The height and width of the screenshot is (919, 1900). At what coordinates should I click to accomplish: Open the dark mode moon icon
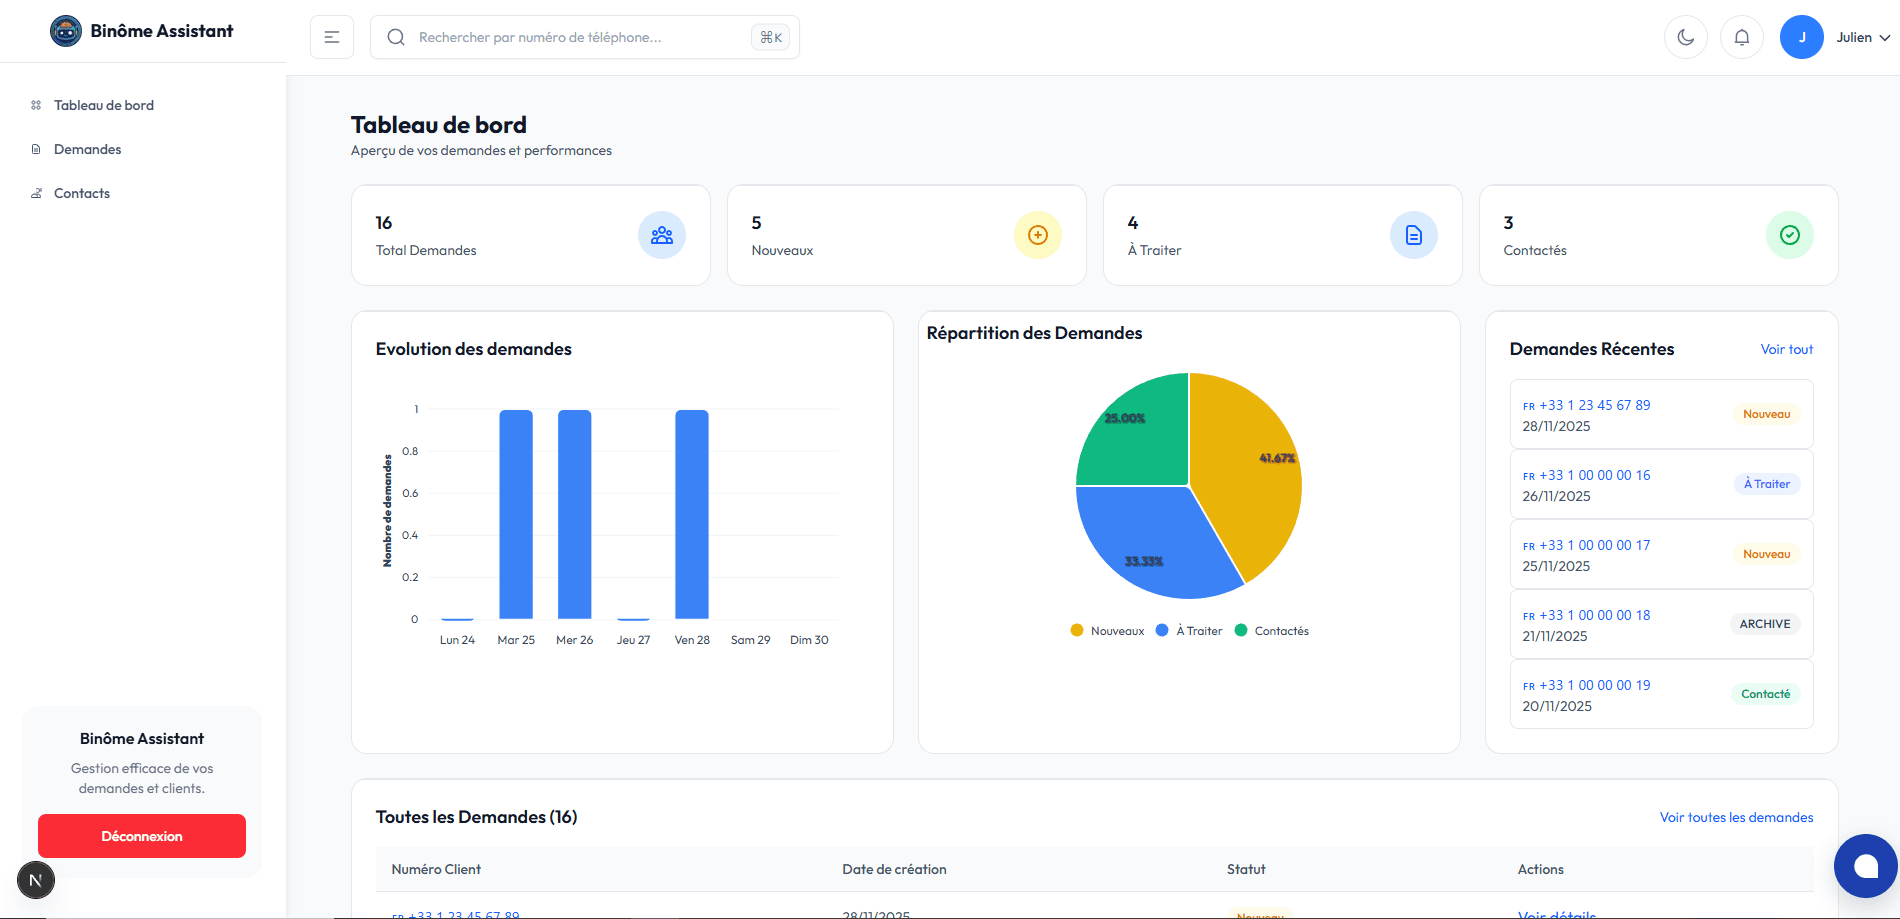coord(1685,36)
